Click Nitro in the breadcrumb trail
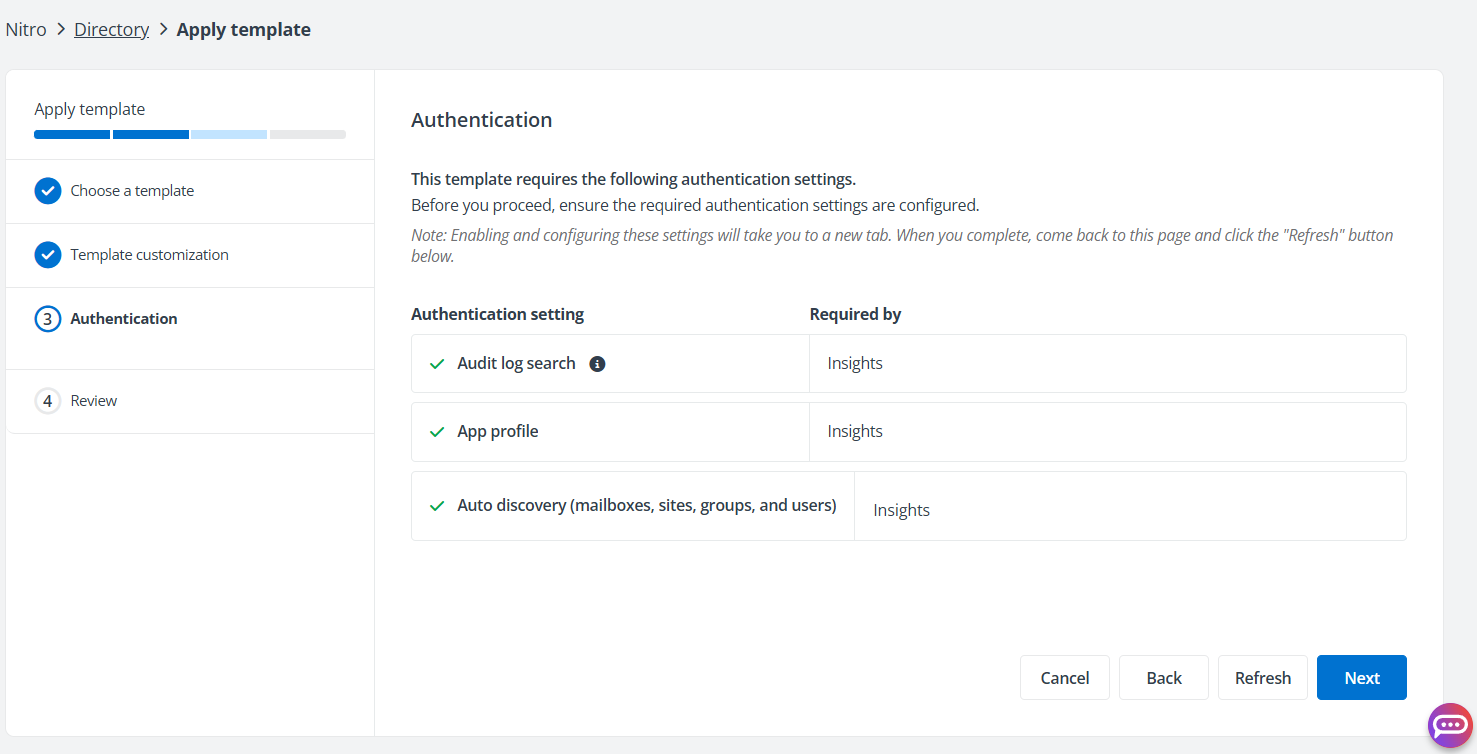 point(25,29)
